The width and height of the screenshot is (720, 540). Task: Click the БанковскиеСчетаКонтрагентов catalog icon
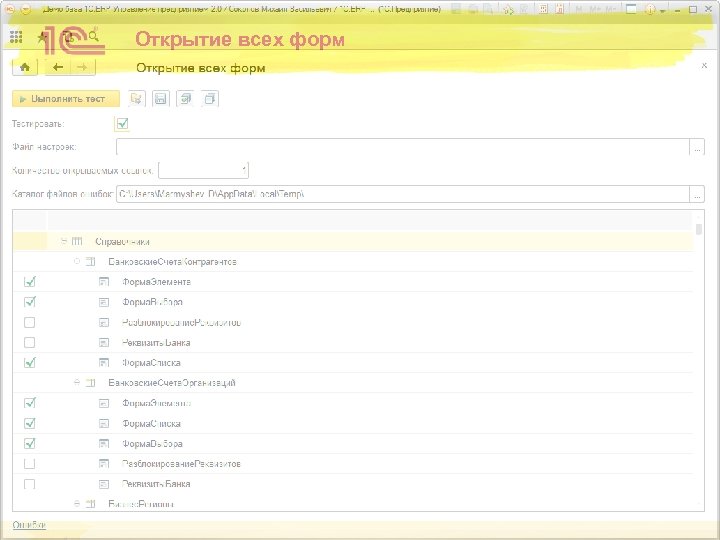click(x=90, y=261)
